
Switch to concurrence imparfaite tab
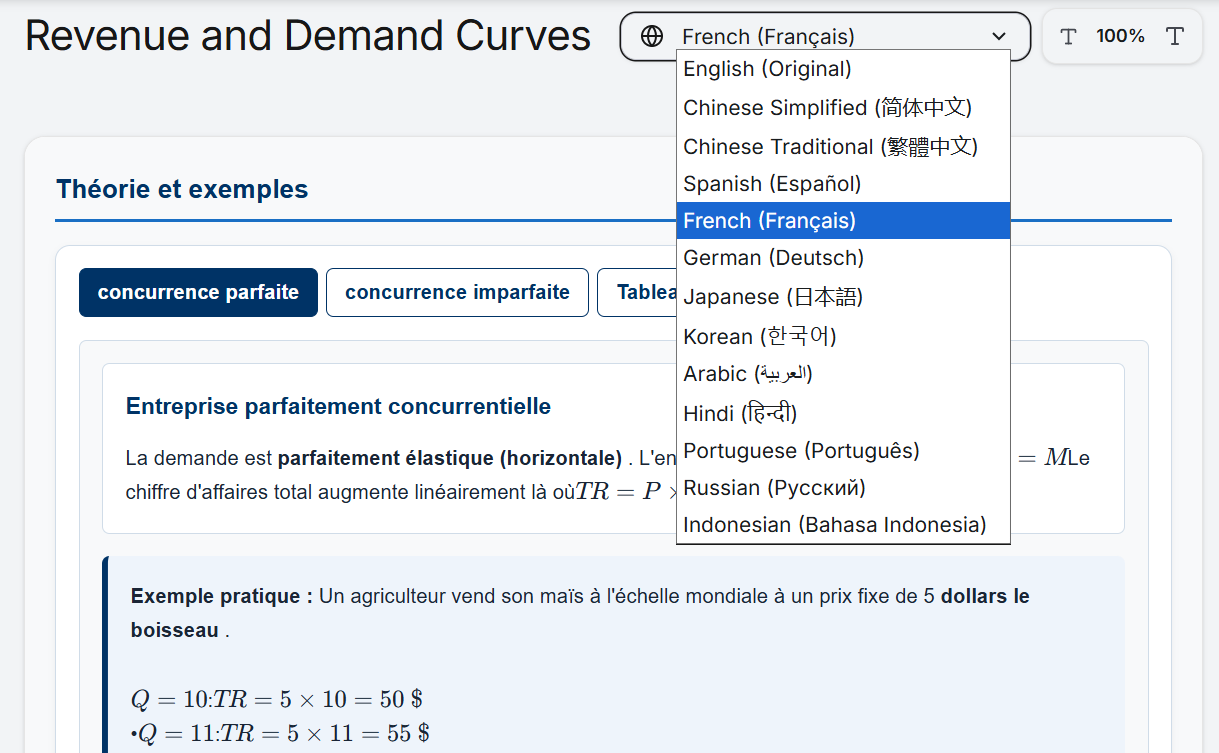coord(457,292)
